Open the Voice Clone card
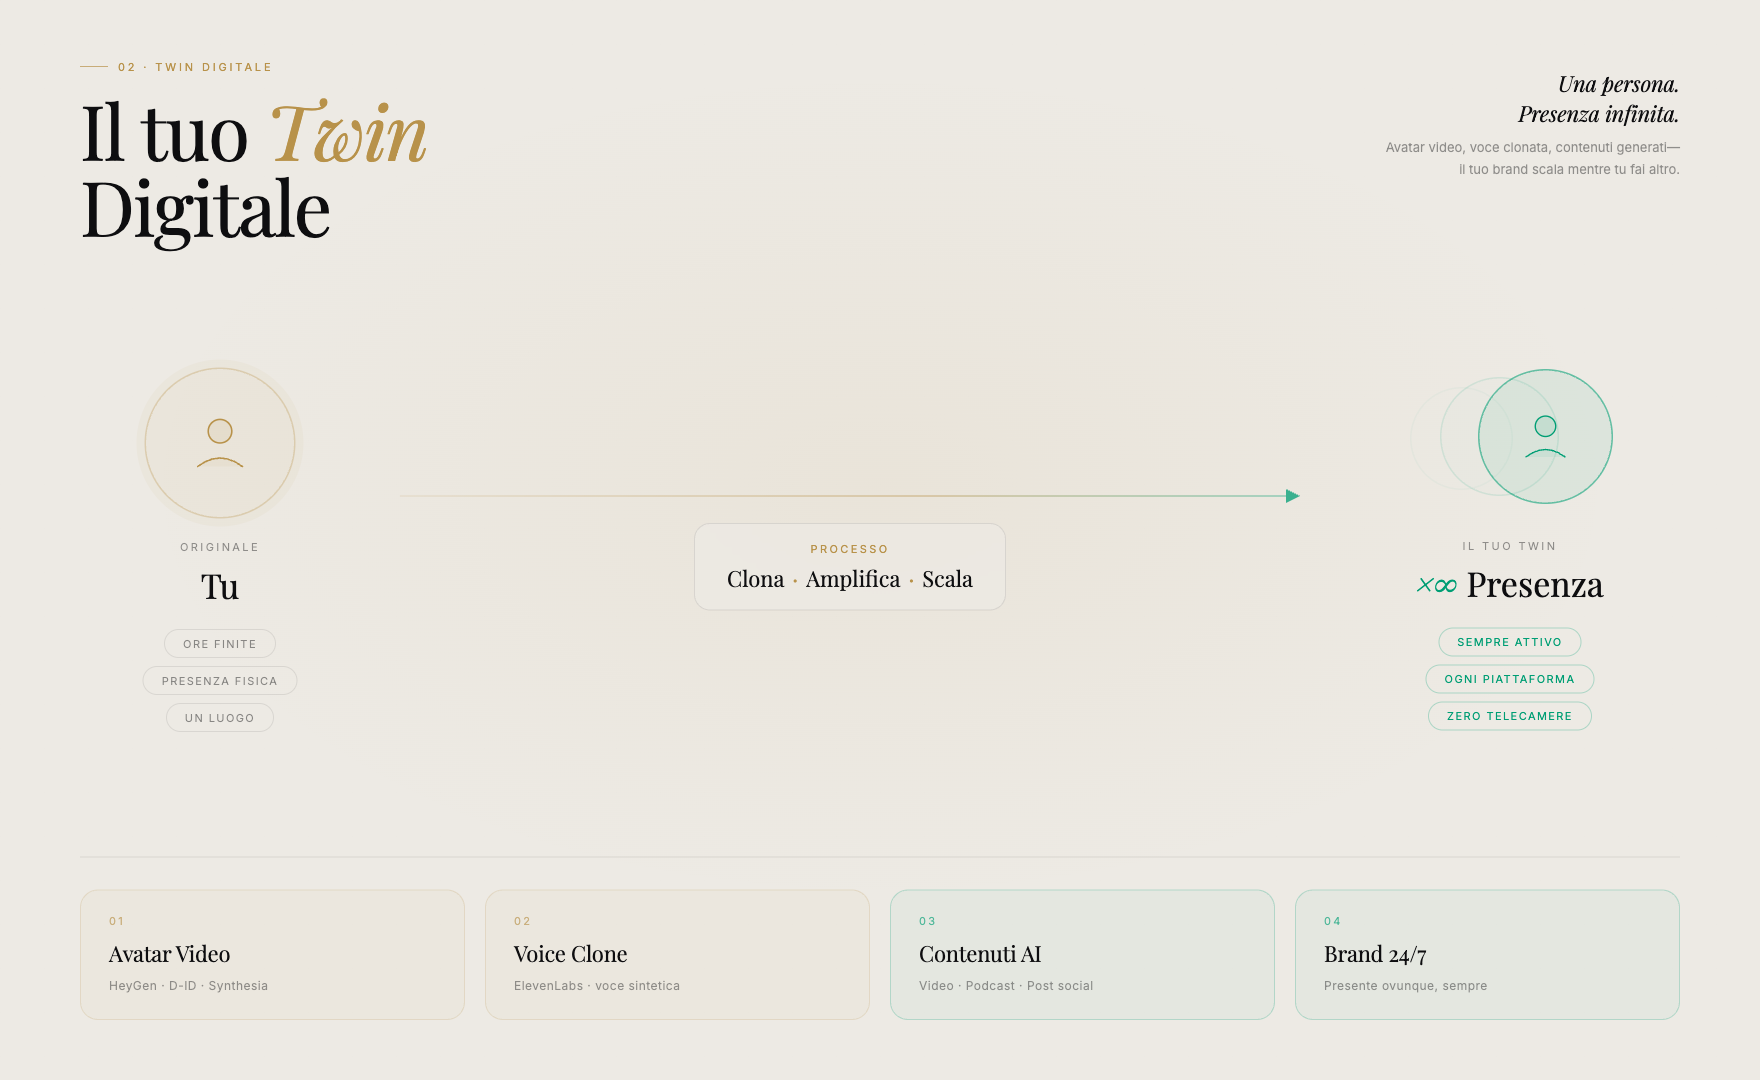Image resolution: width=1760 pixels, height=1080 pixels. [677, 955]
